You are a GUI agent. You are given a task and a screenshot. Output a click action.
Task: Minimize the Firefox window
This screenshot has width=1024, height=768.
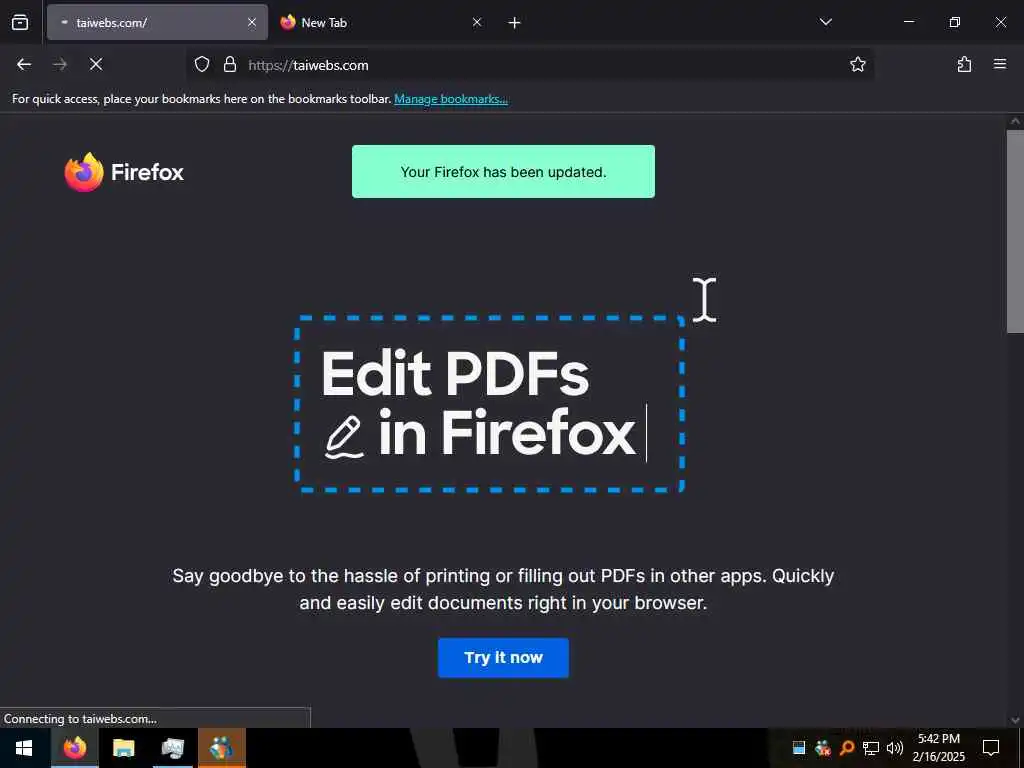[x=909, y=22]
